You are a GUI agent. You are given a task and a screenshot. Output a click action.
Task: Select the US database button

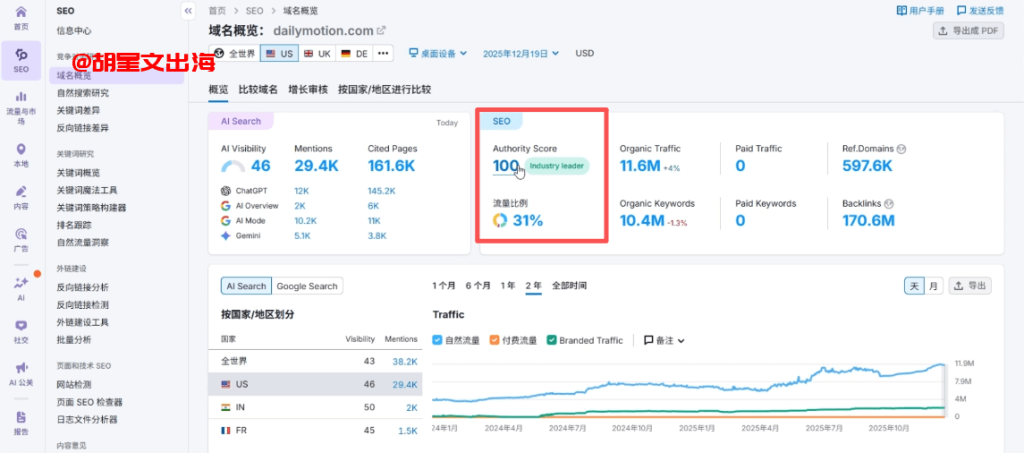[279, 54]
